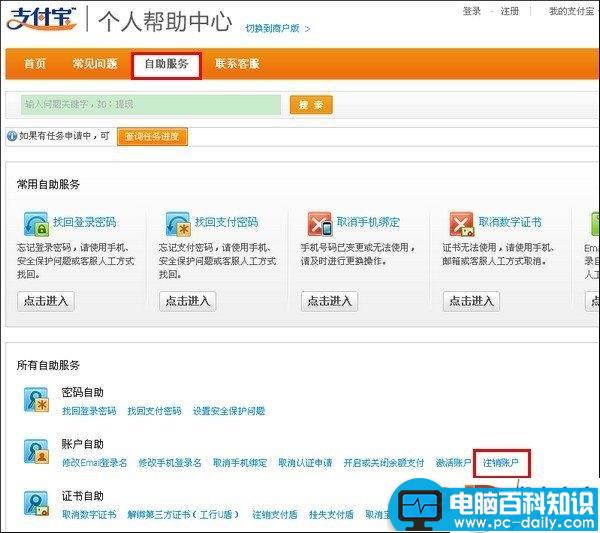Screen dimensions: 600x533
Task: Click 取消数字证书 under 证书自助
Action: [89, 515]
